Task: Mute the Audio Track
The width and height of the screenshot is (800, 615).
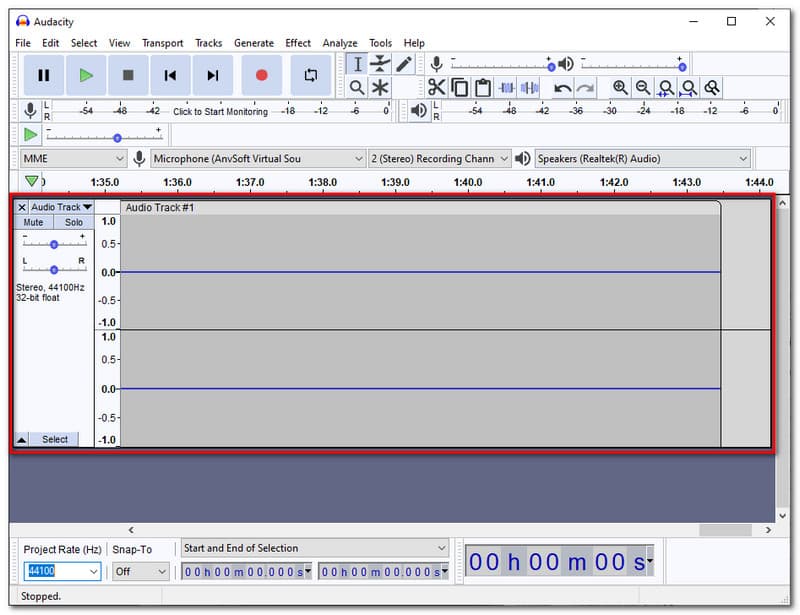Action: point(33,223)
